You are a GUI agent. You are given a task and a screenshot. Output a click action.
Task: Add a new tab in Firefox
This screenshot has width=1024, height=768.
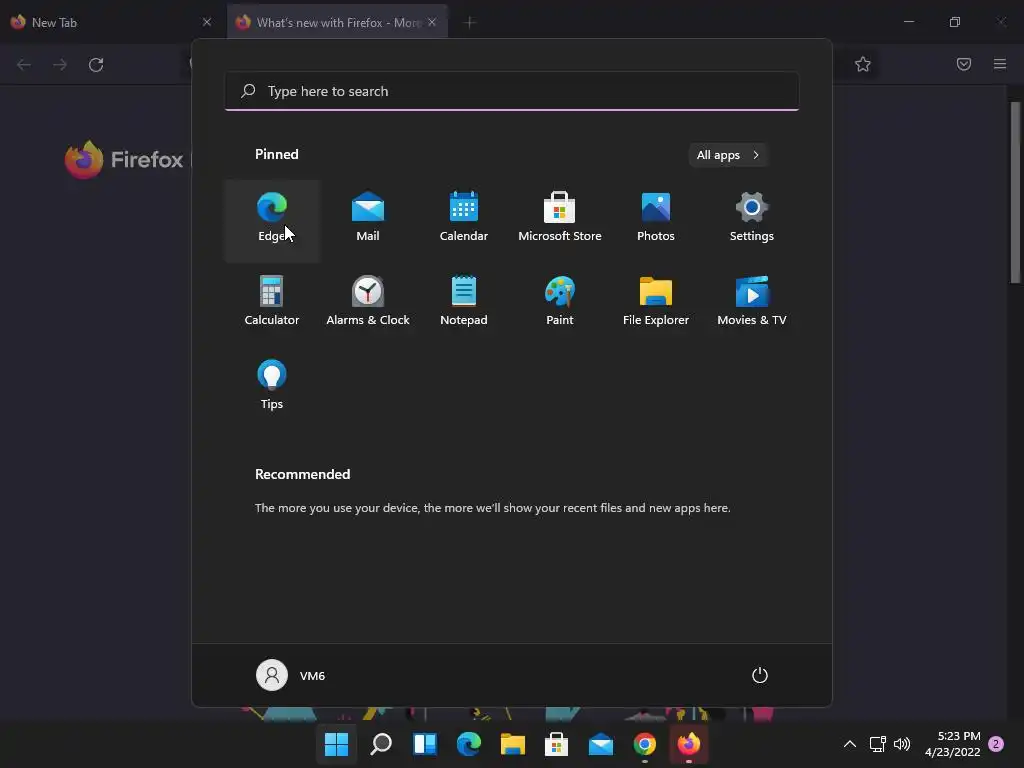(x=470, y=22)
